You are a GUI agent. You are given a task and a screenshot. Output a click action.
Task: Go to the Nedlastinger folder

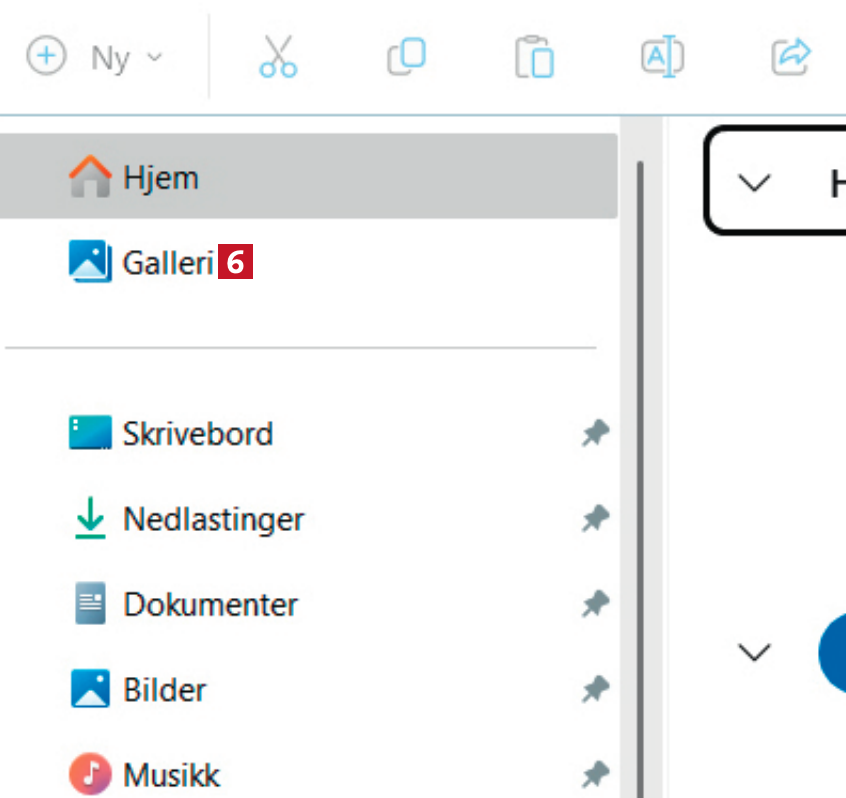coord(213,519)
